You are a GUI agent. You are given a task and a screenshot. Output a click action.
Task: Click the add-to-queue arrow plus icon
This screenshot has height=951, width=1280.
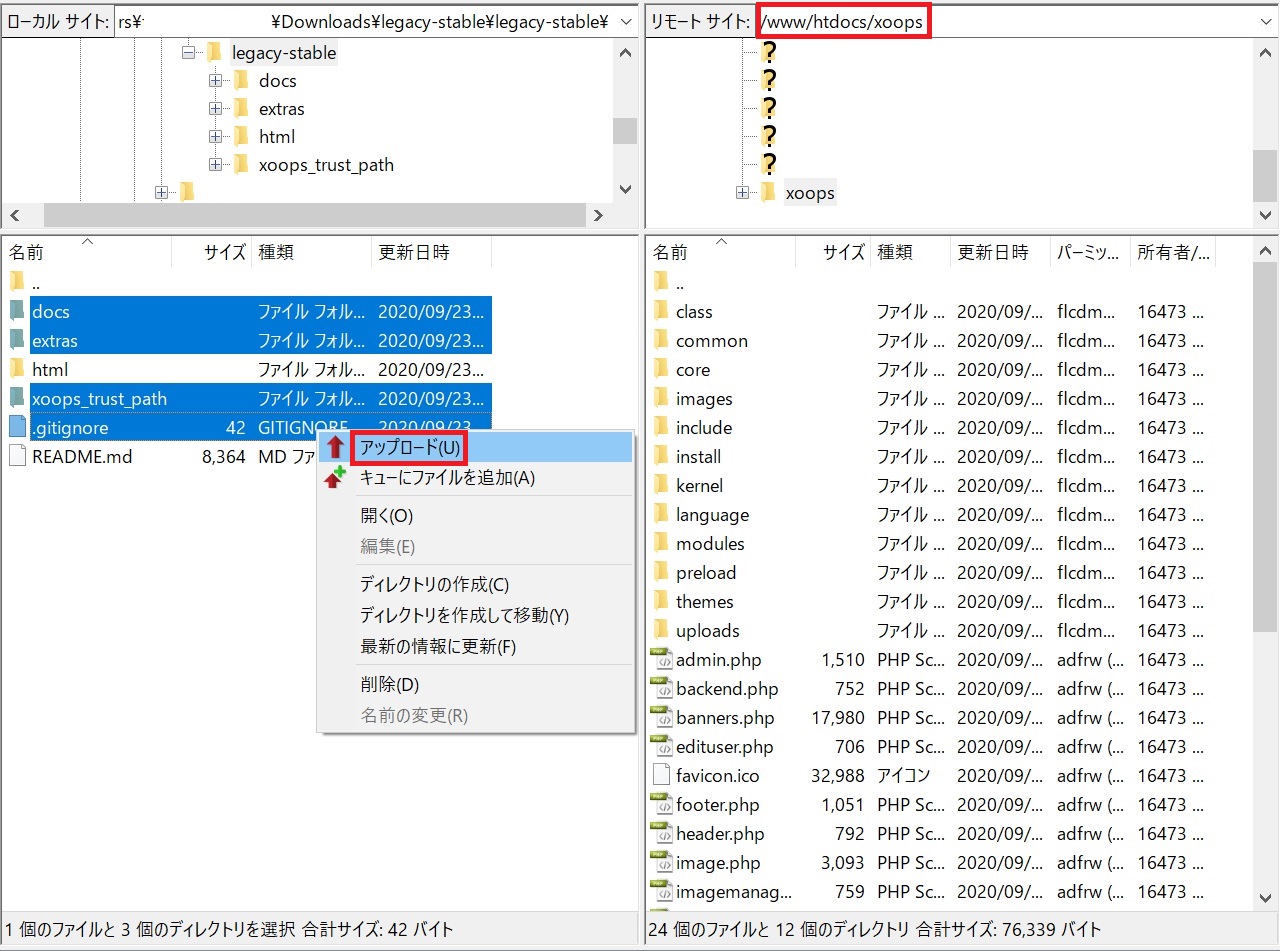(335, 477)
